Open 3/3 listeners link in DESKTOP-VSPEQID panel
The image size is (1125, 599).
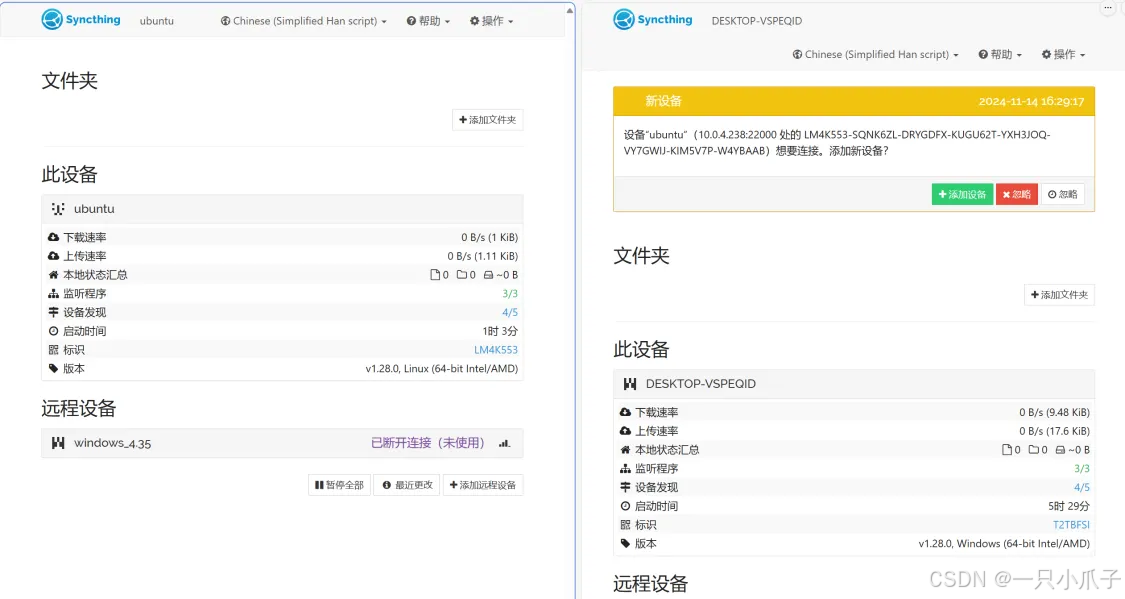1082,468
